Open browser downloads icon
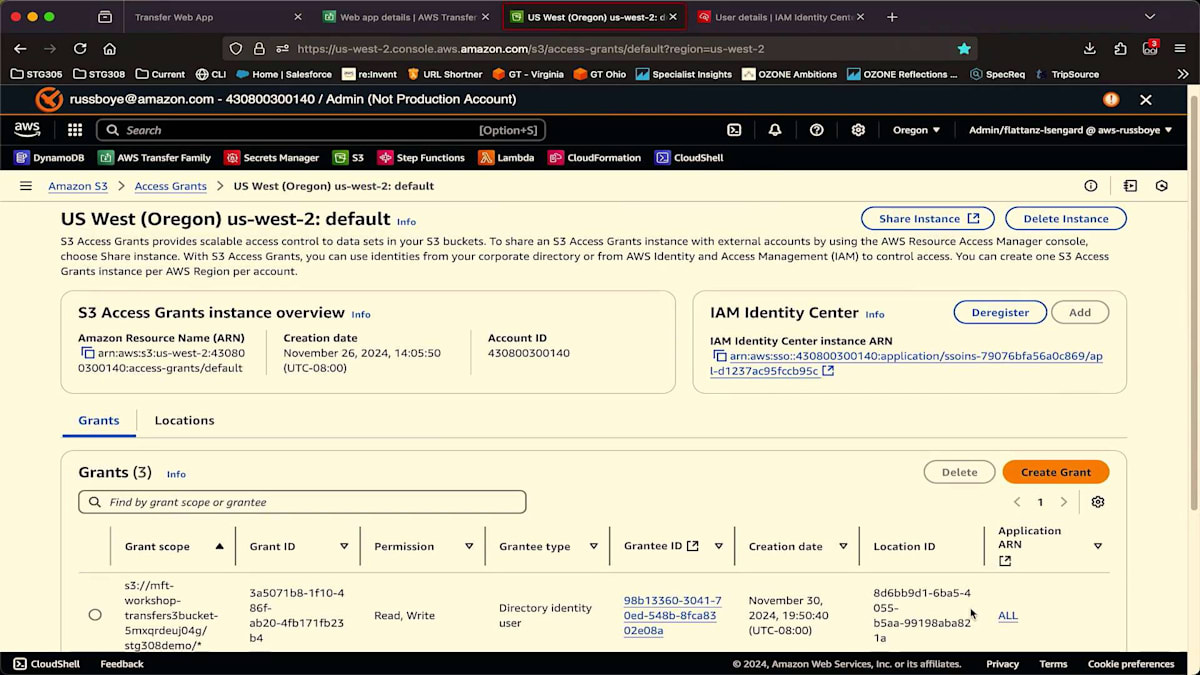 pos(1090,48)
